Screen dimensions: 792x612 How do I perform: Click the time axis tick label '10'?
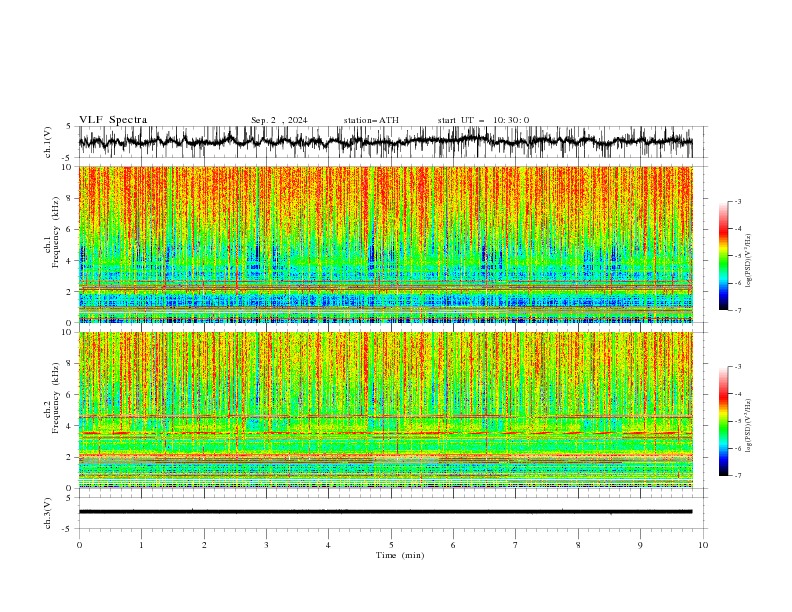pos(703,545)
